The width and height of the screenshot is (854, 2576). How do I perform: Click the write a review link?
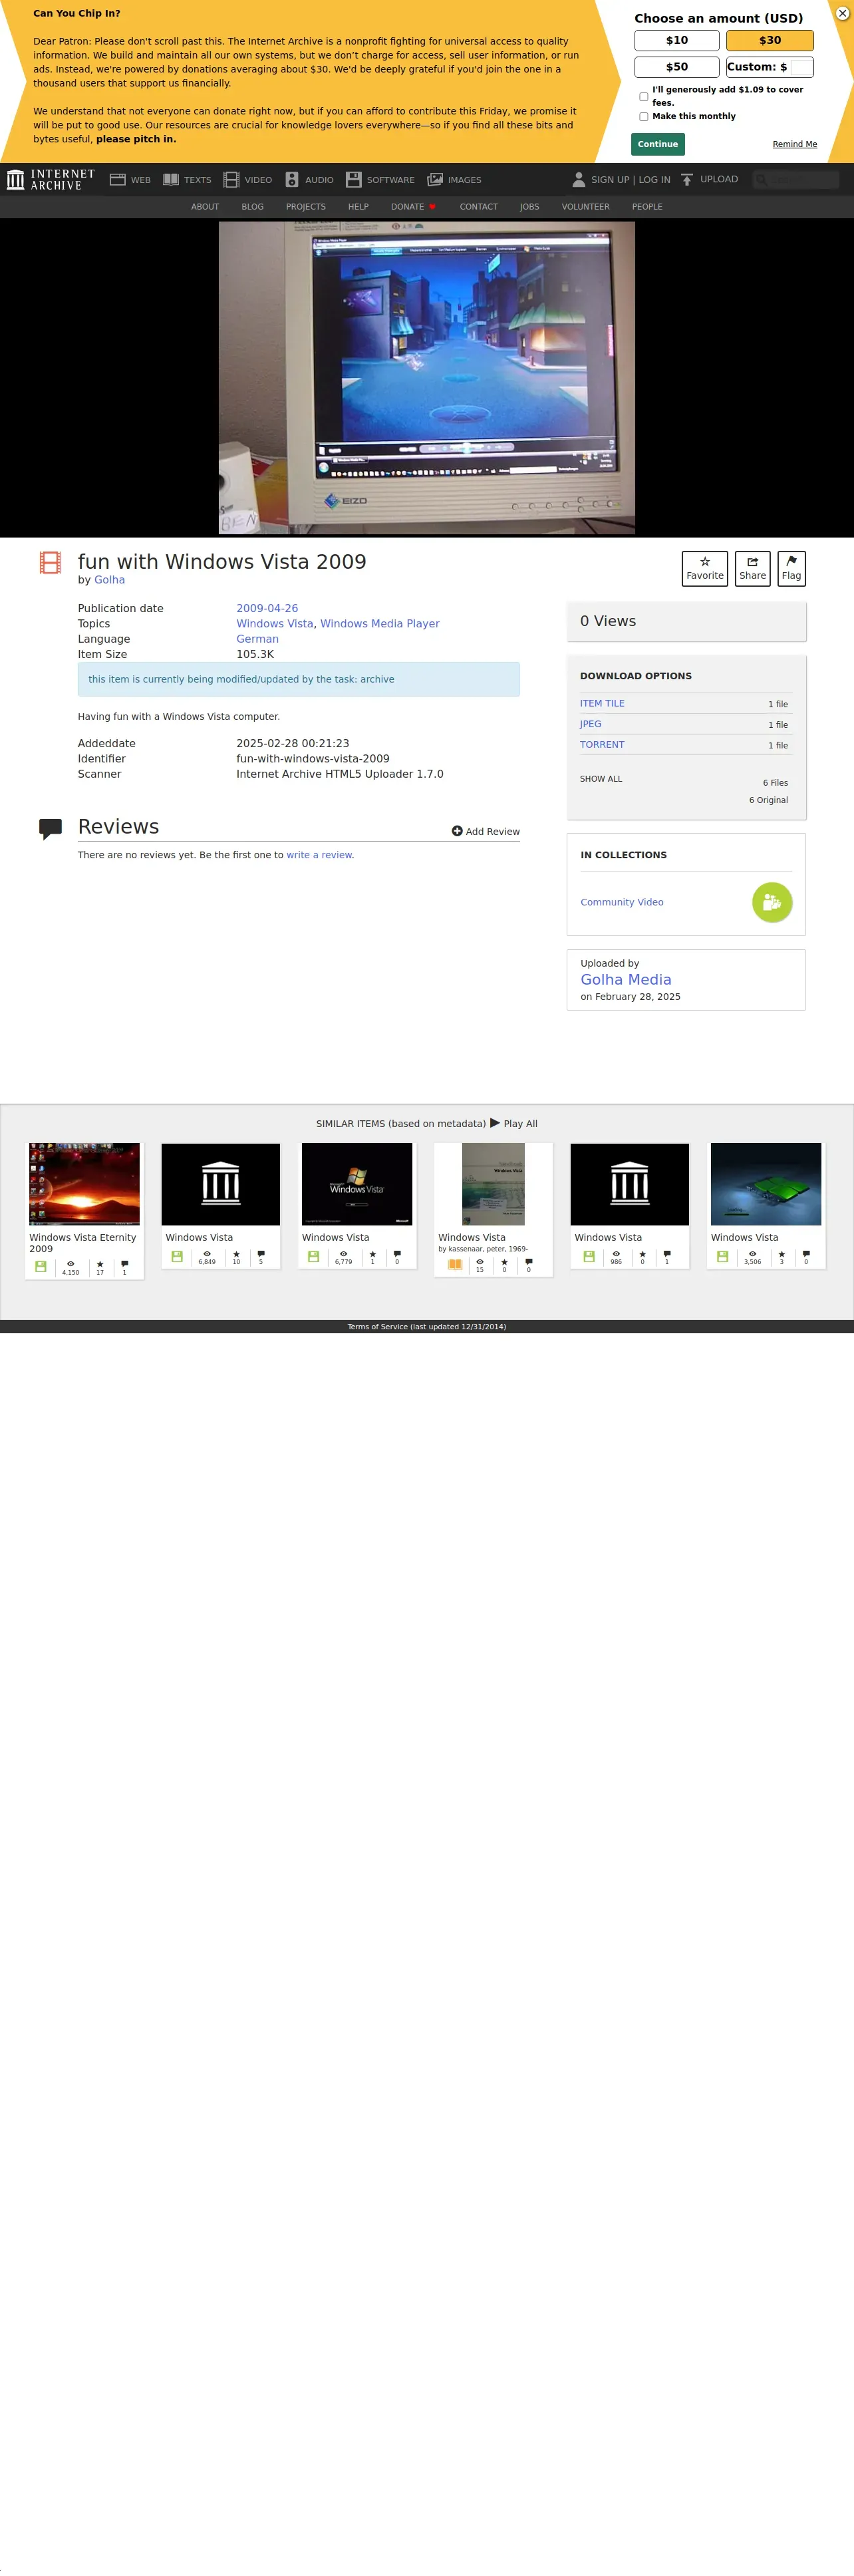(319, 855)
